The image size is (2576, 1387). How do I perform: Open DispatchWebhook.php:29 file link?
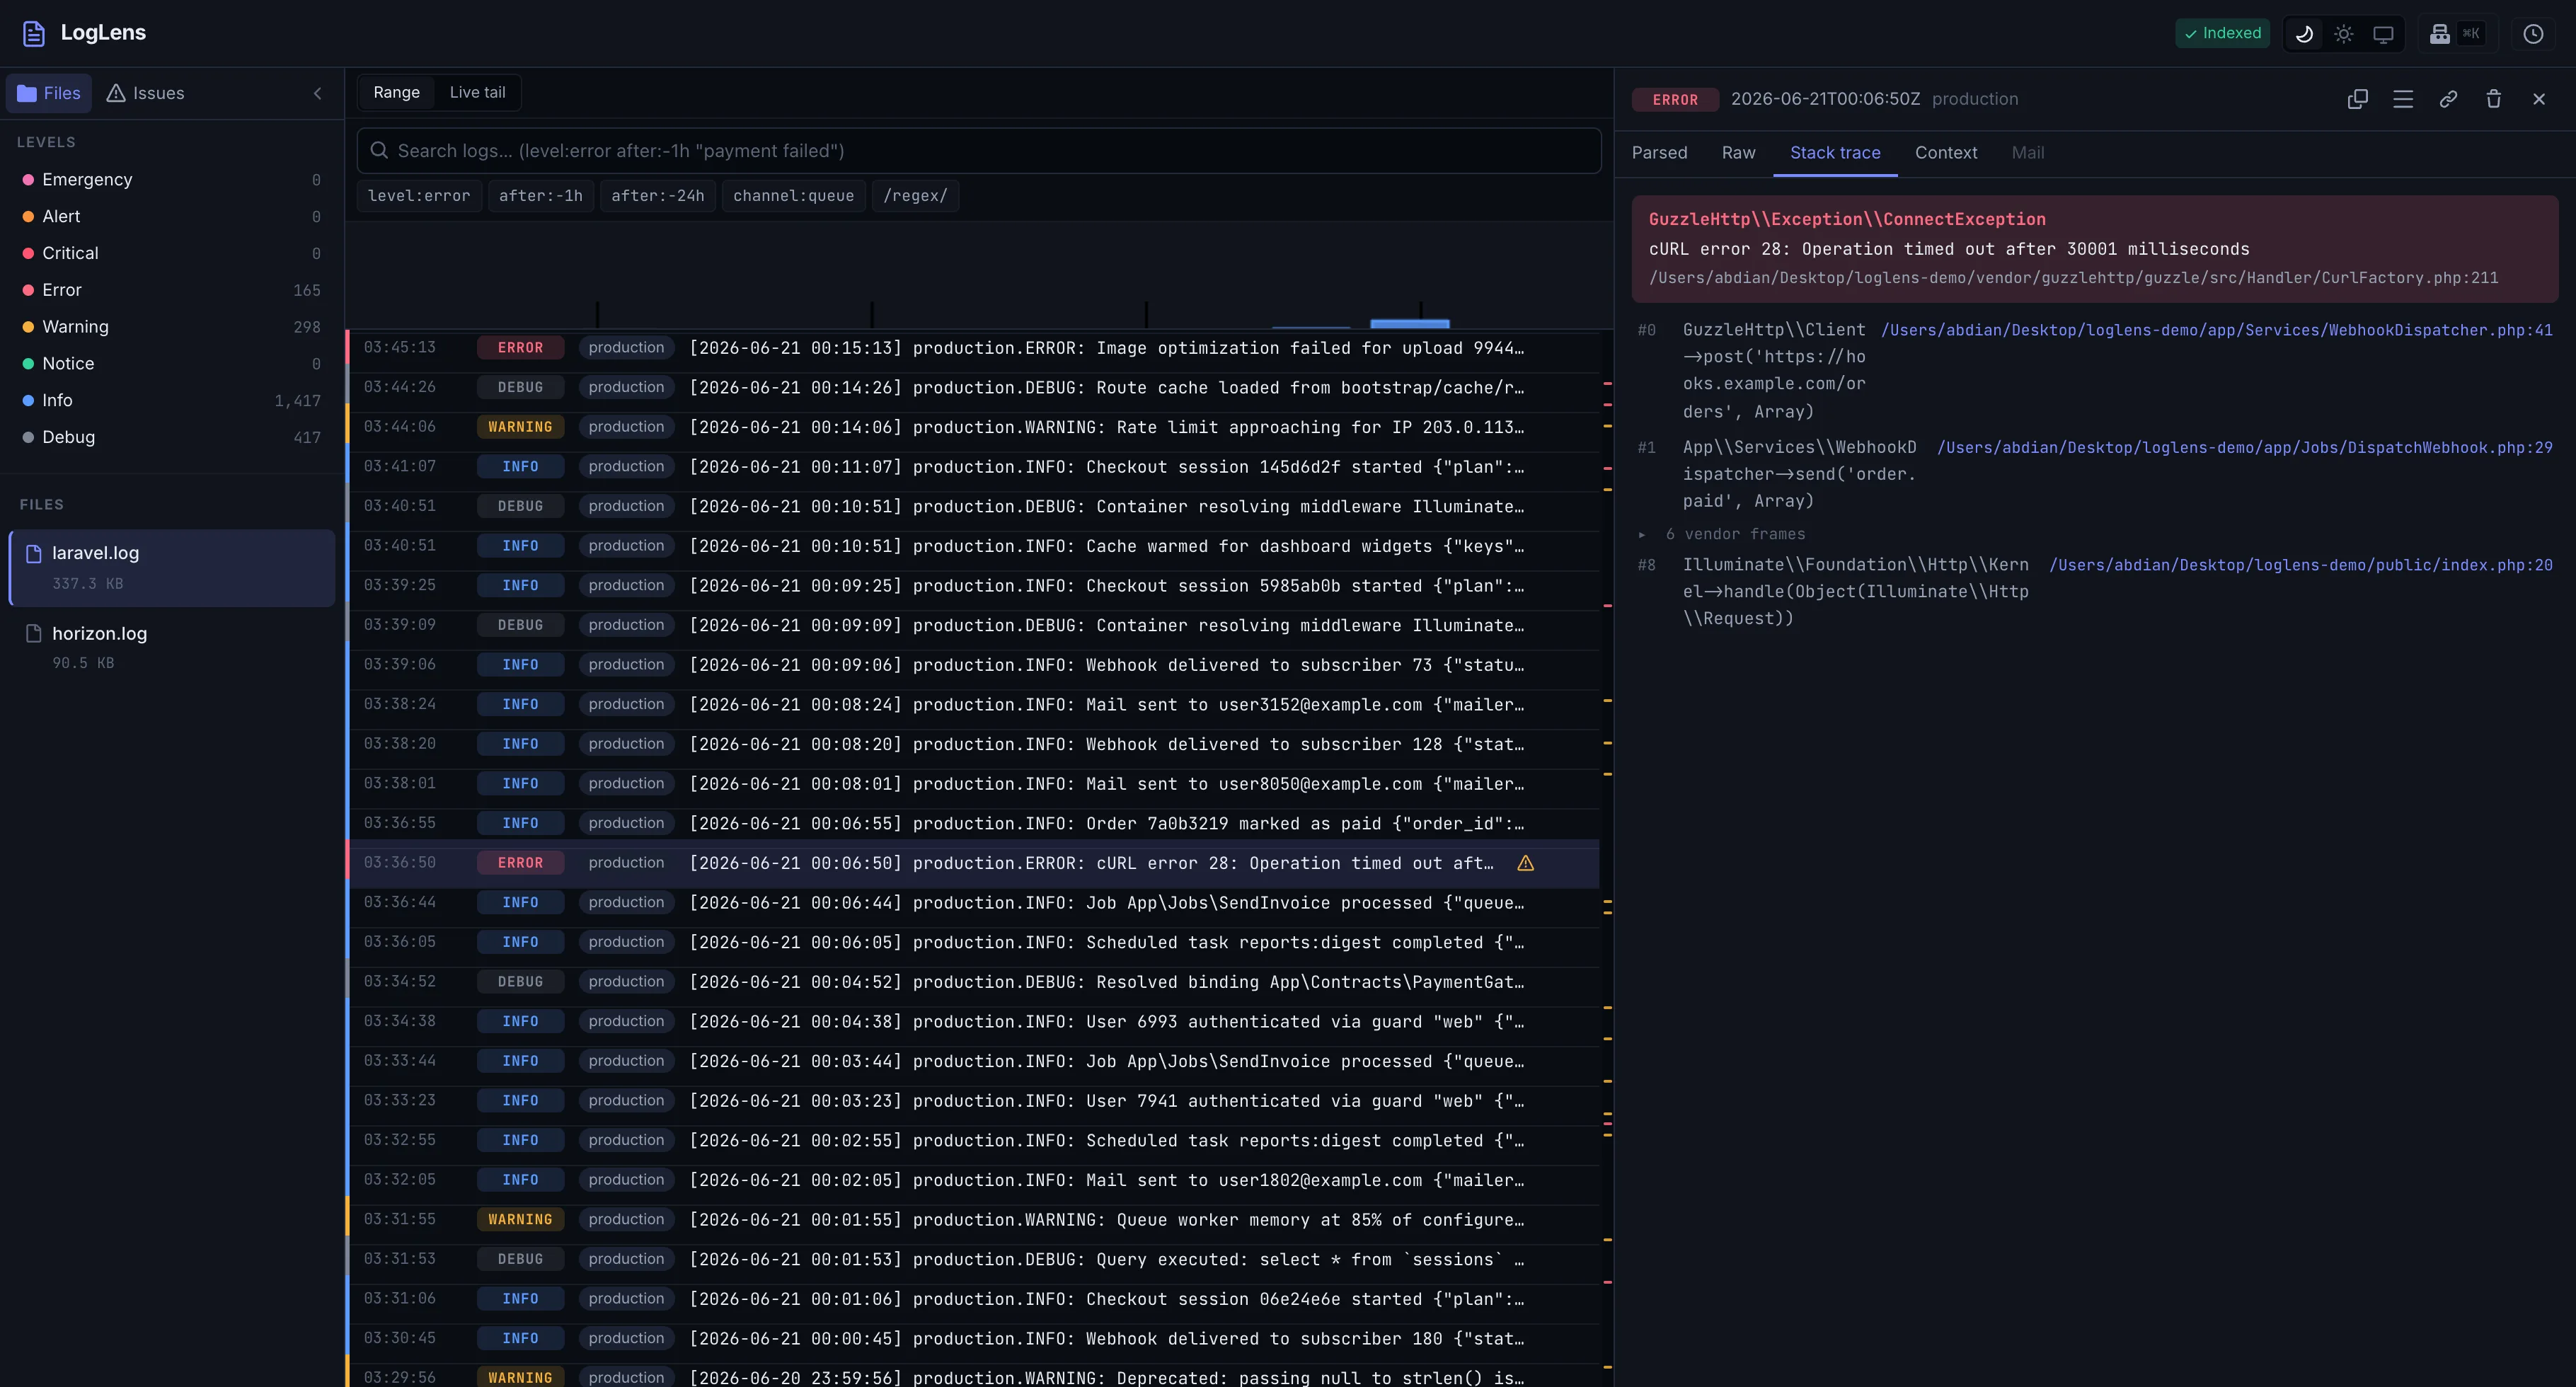click(2244, 448)
